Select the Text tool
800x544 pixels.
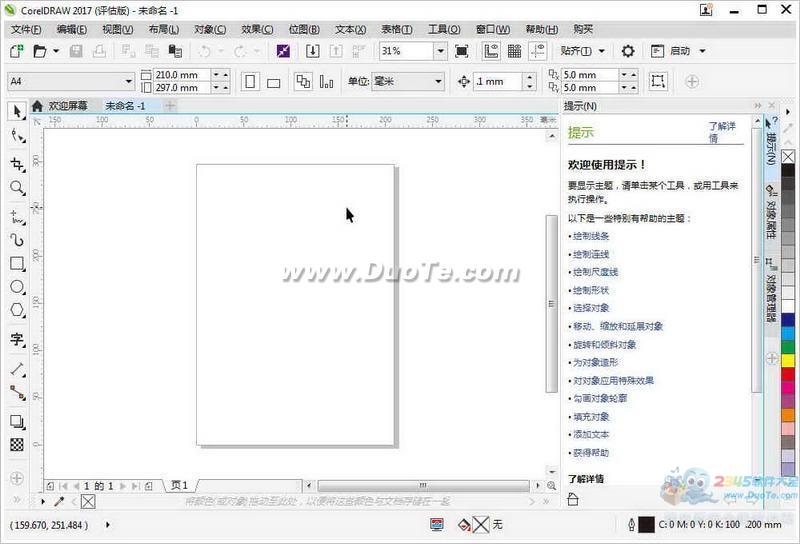tap(17, 339)
